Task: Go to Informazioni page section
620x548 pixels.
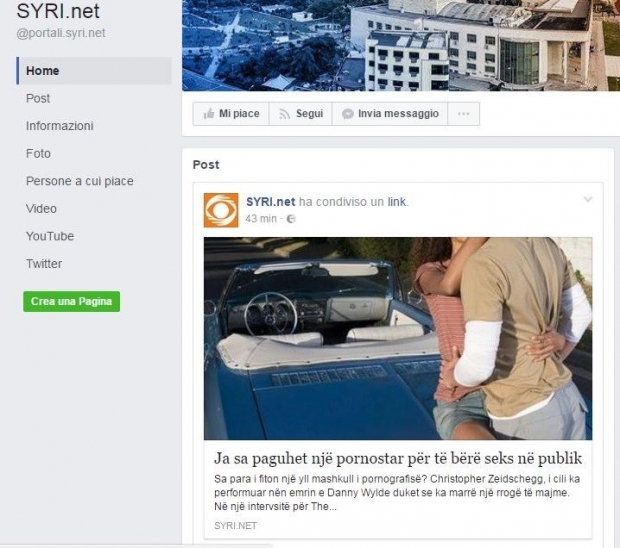Action: pos(60,126)
